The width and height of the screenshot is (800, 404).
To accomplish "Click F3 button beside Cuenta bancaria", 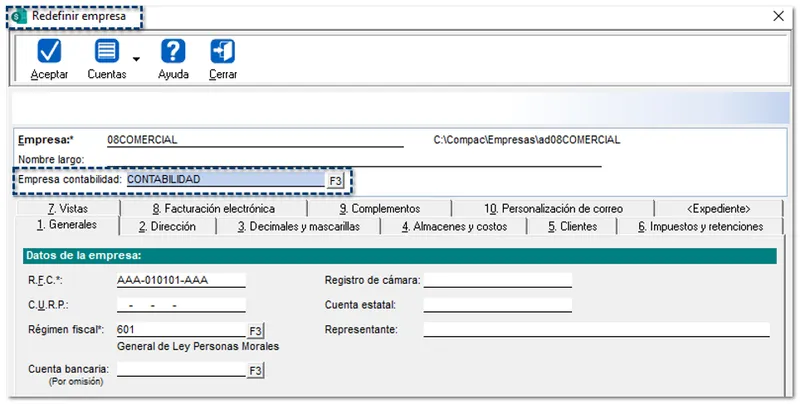I will 256,371.
